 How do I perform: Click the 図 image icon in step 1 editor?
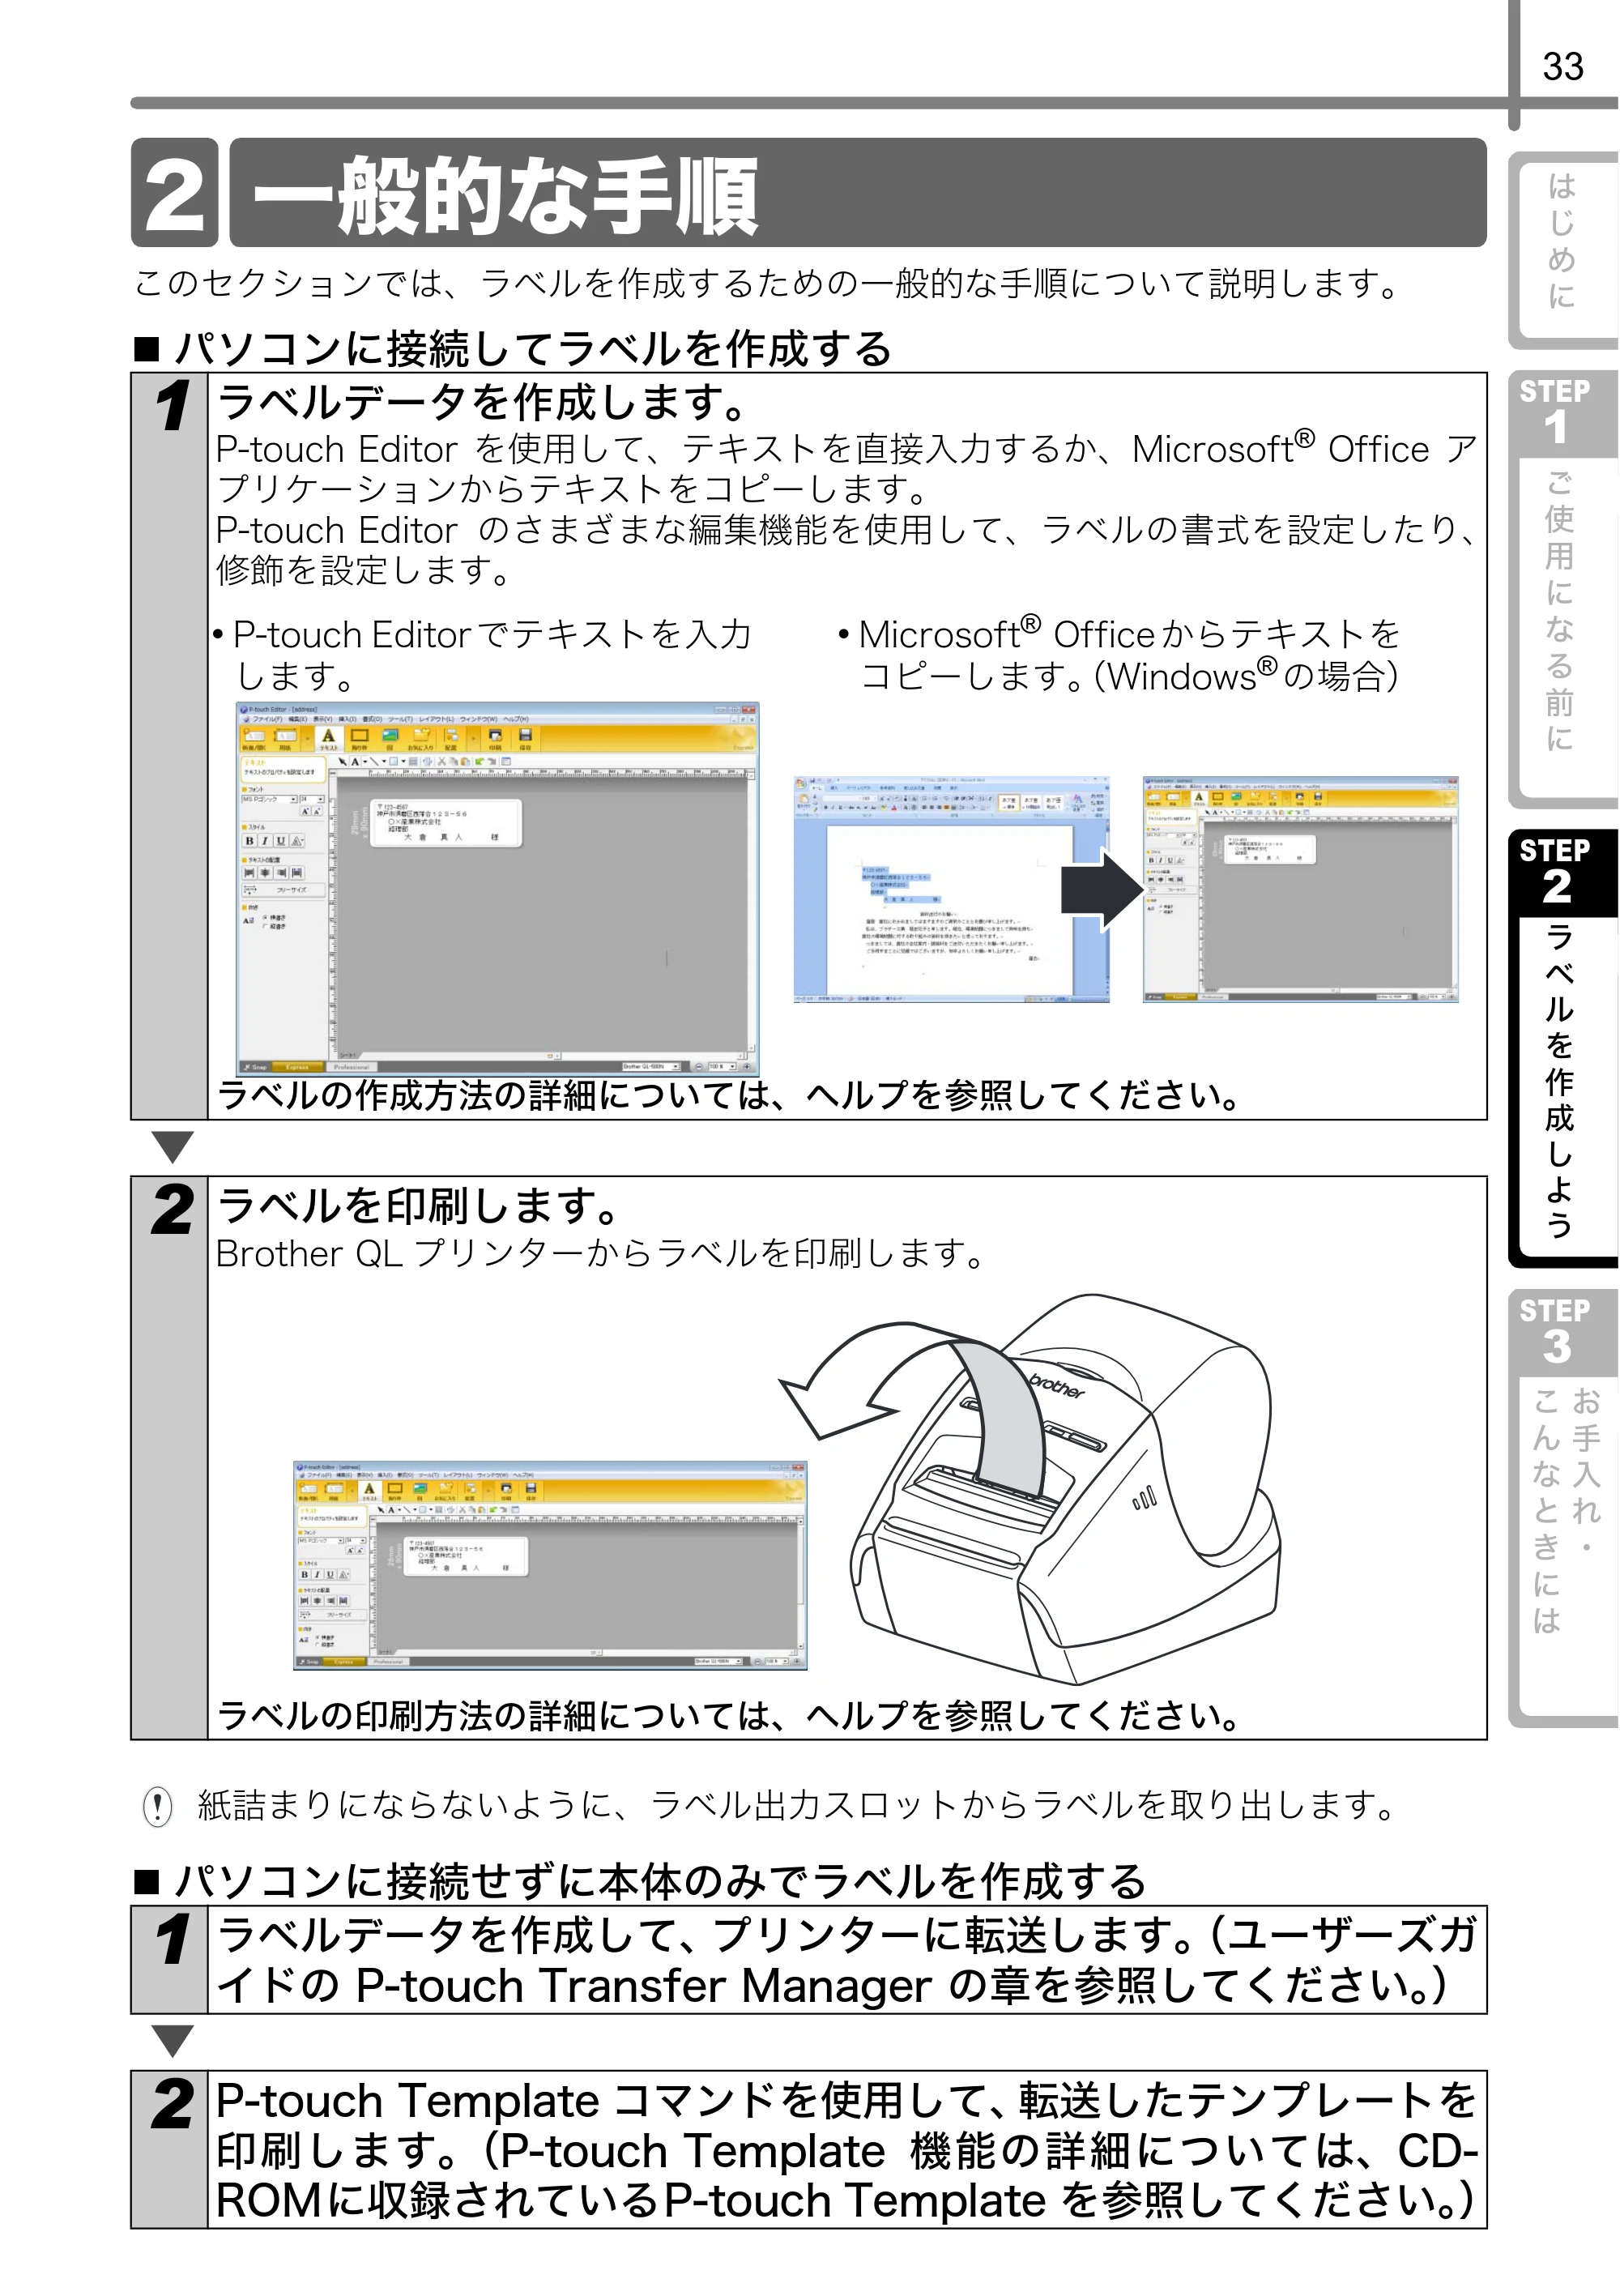(x=390, y=740)
